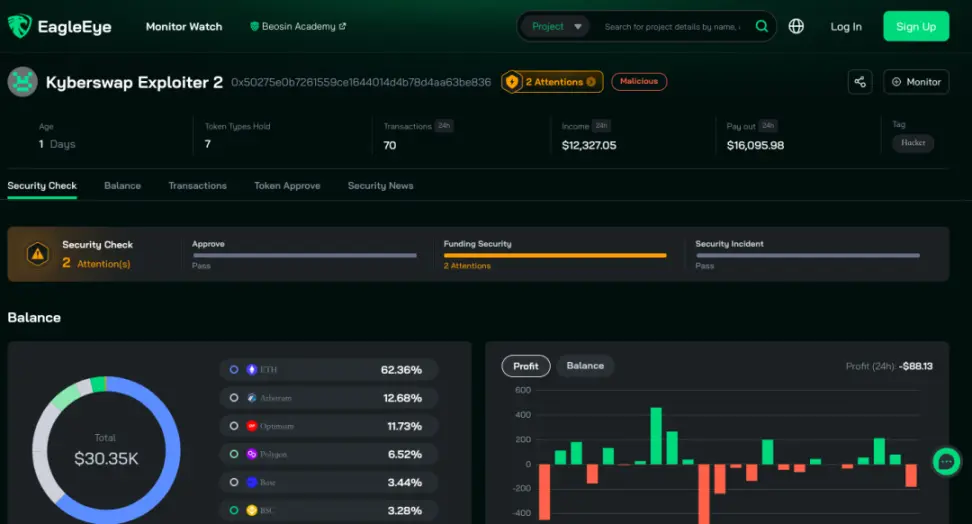
Task: Expand the Approve check section
Action: [x=304, y=254]
